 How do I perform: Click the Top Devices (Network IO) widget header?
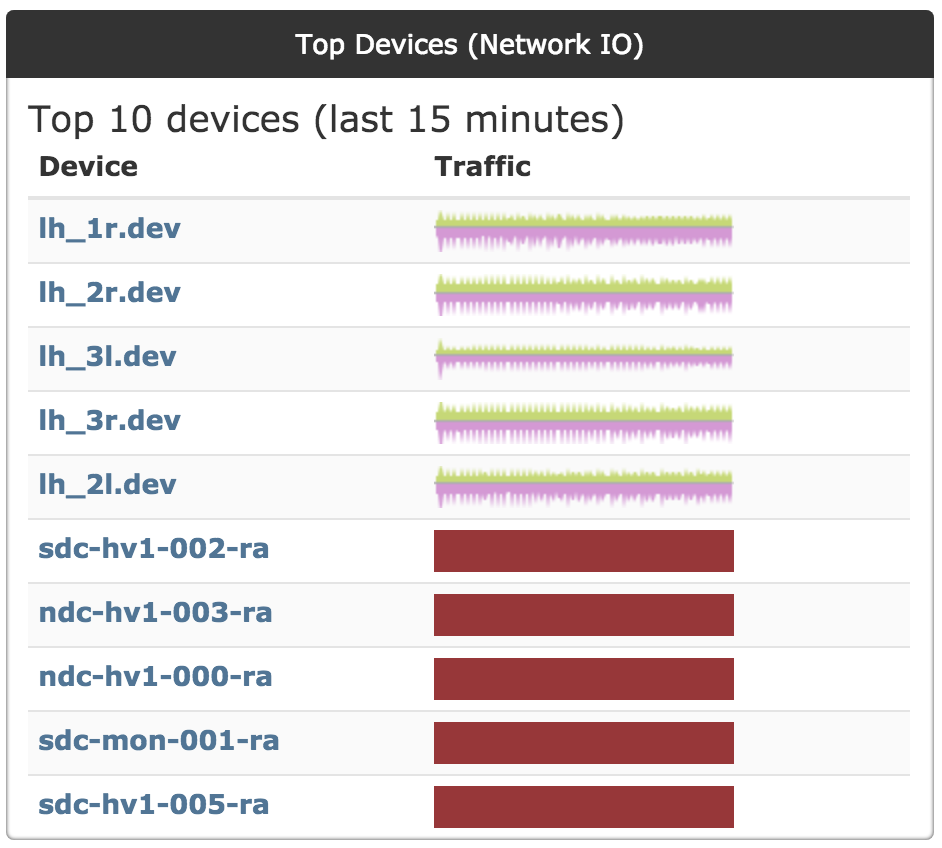[x=470, y=45]
